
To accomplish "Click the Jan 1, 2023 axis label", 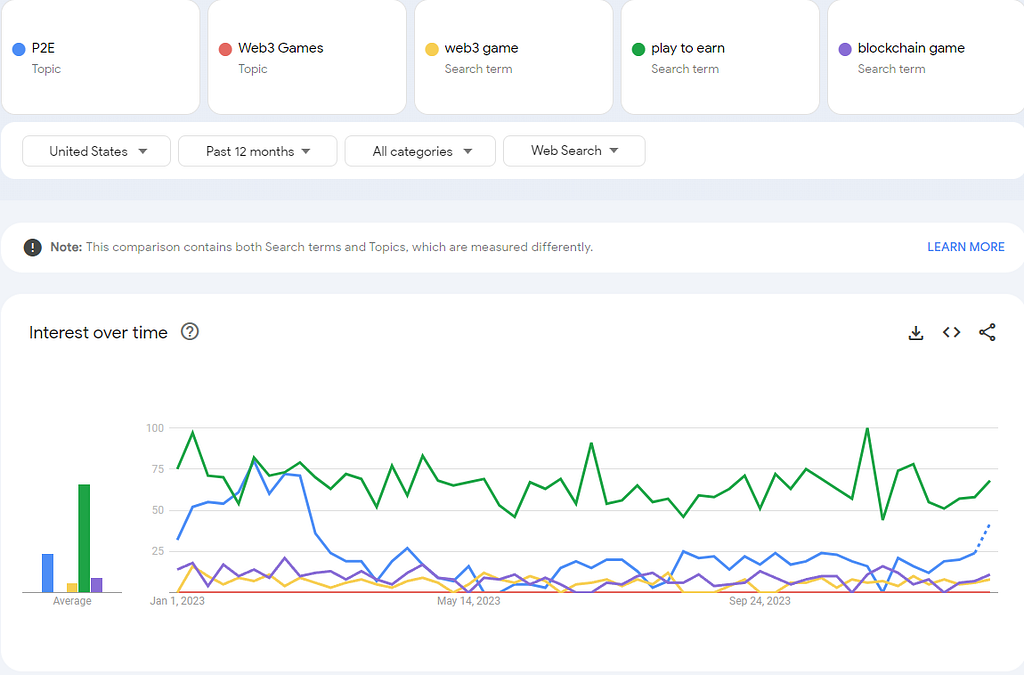I will coord(177,601).
